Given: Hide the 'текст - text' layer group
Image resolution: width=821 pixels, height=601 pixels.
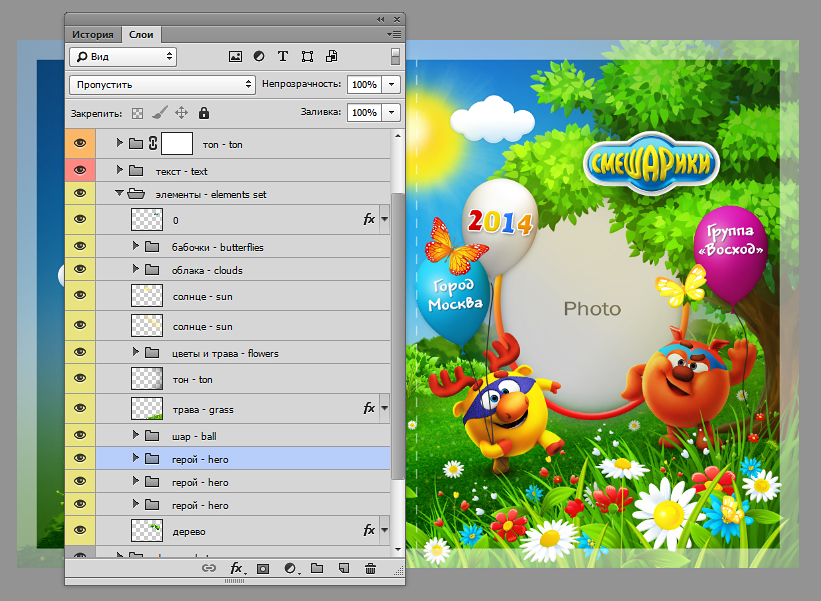Looking at the screenshot, I should 80,171.
